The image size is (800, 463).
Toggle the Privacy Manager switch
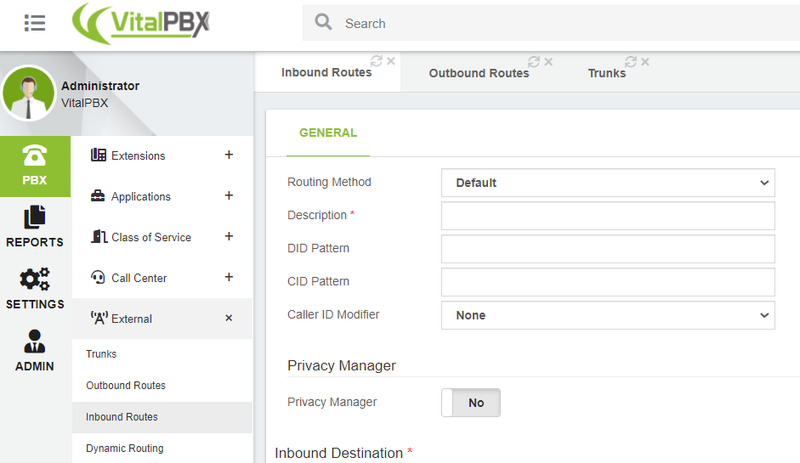pos(471,403)
